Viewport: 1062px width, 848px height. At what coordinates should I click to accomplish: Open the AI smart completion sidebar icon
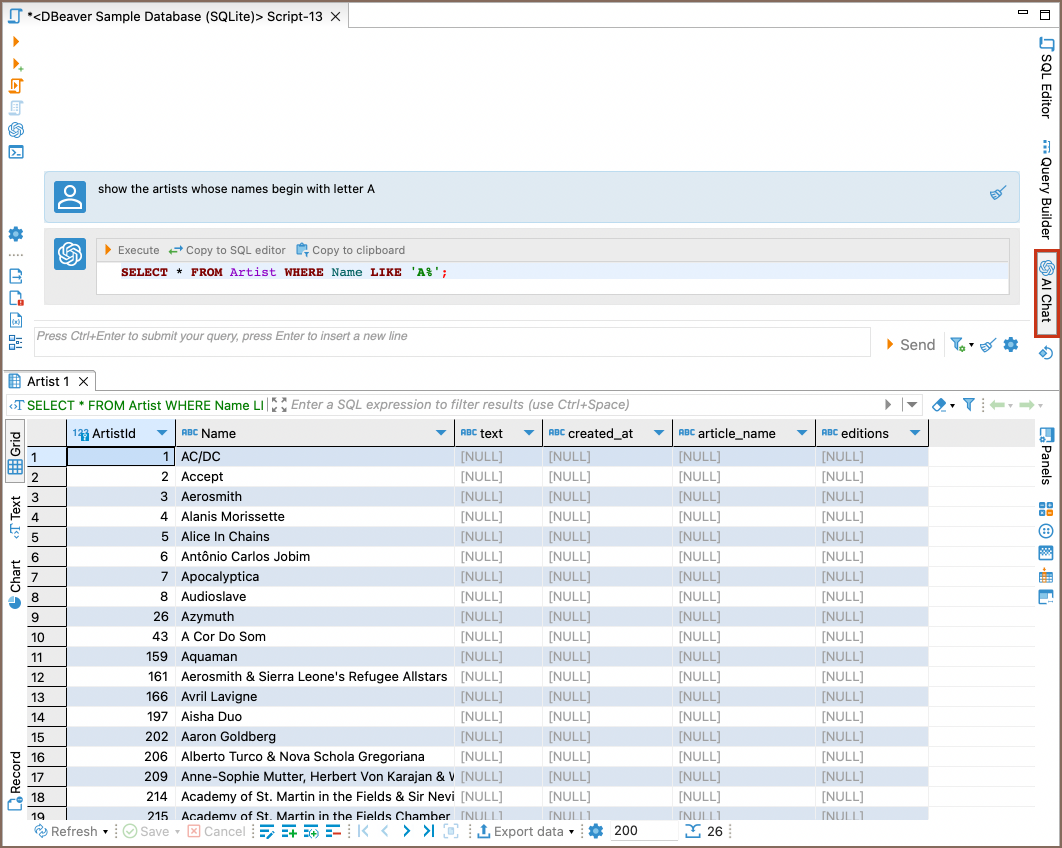point(14,130)
